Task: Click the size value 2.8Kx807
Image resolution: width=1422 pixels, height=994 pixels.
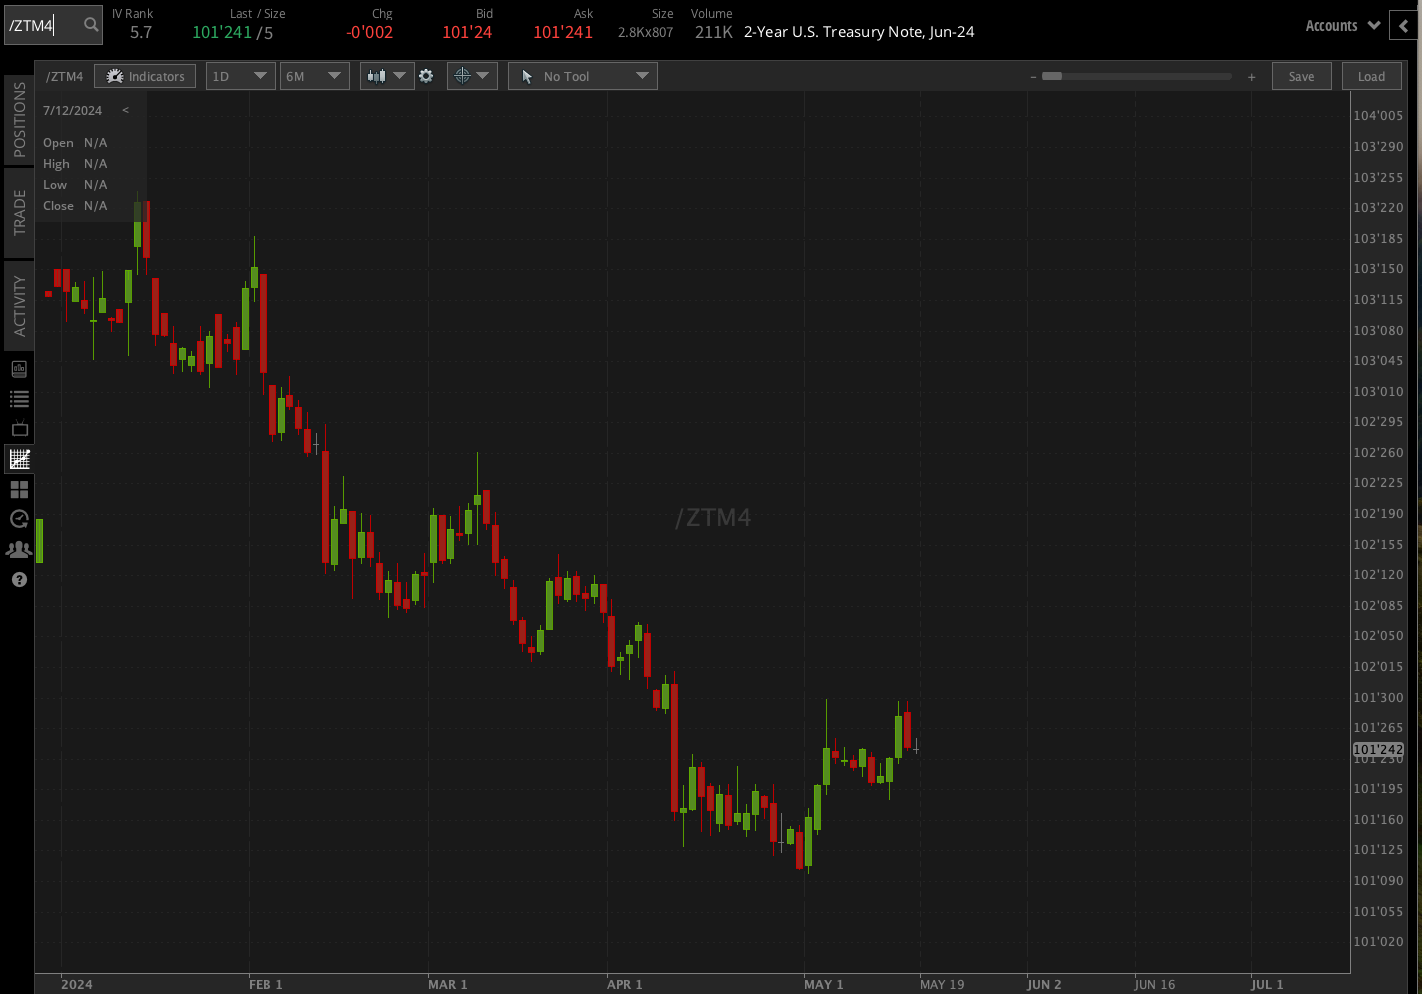Action: pyautogui.click(x=646, y=32)
